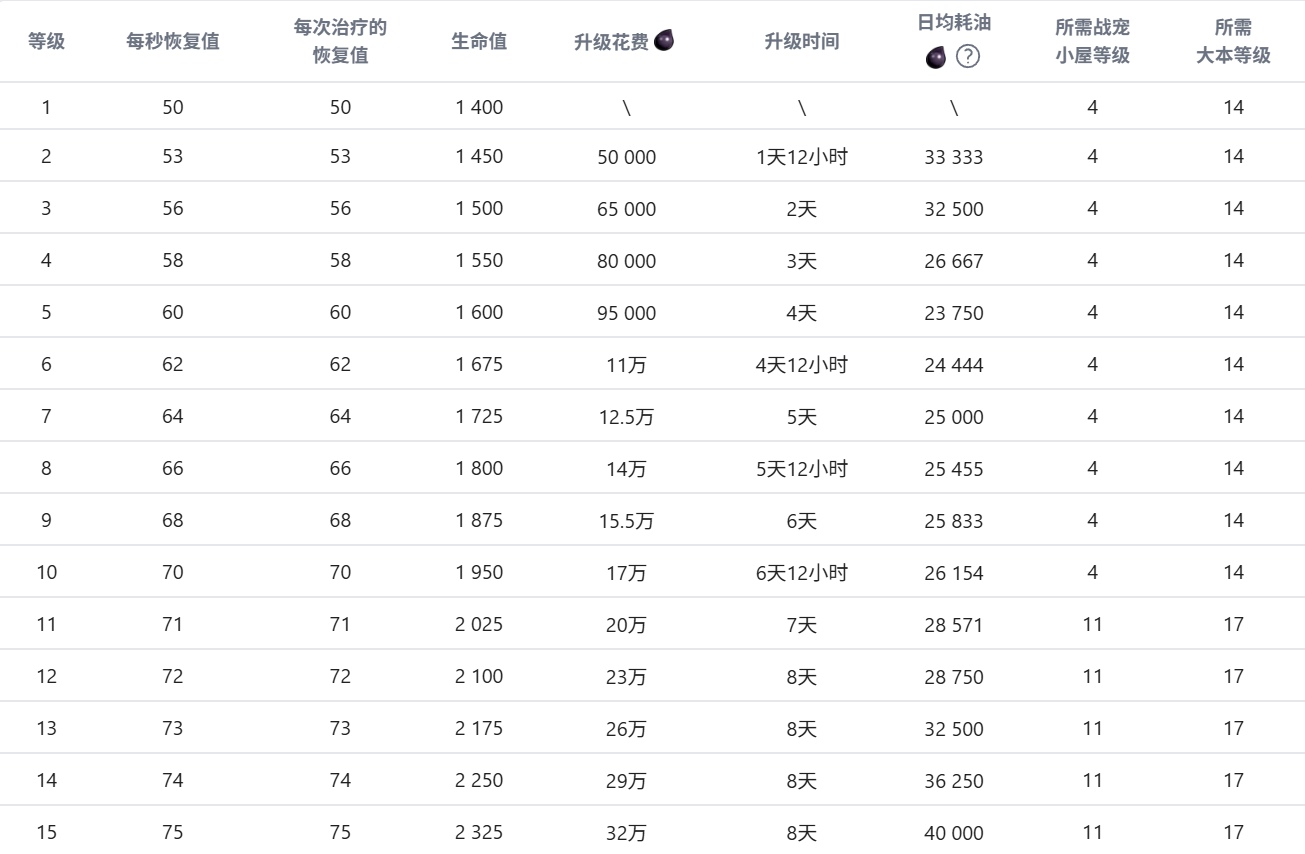Select the upgrade time cell 3天

coord(801,261)
